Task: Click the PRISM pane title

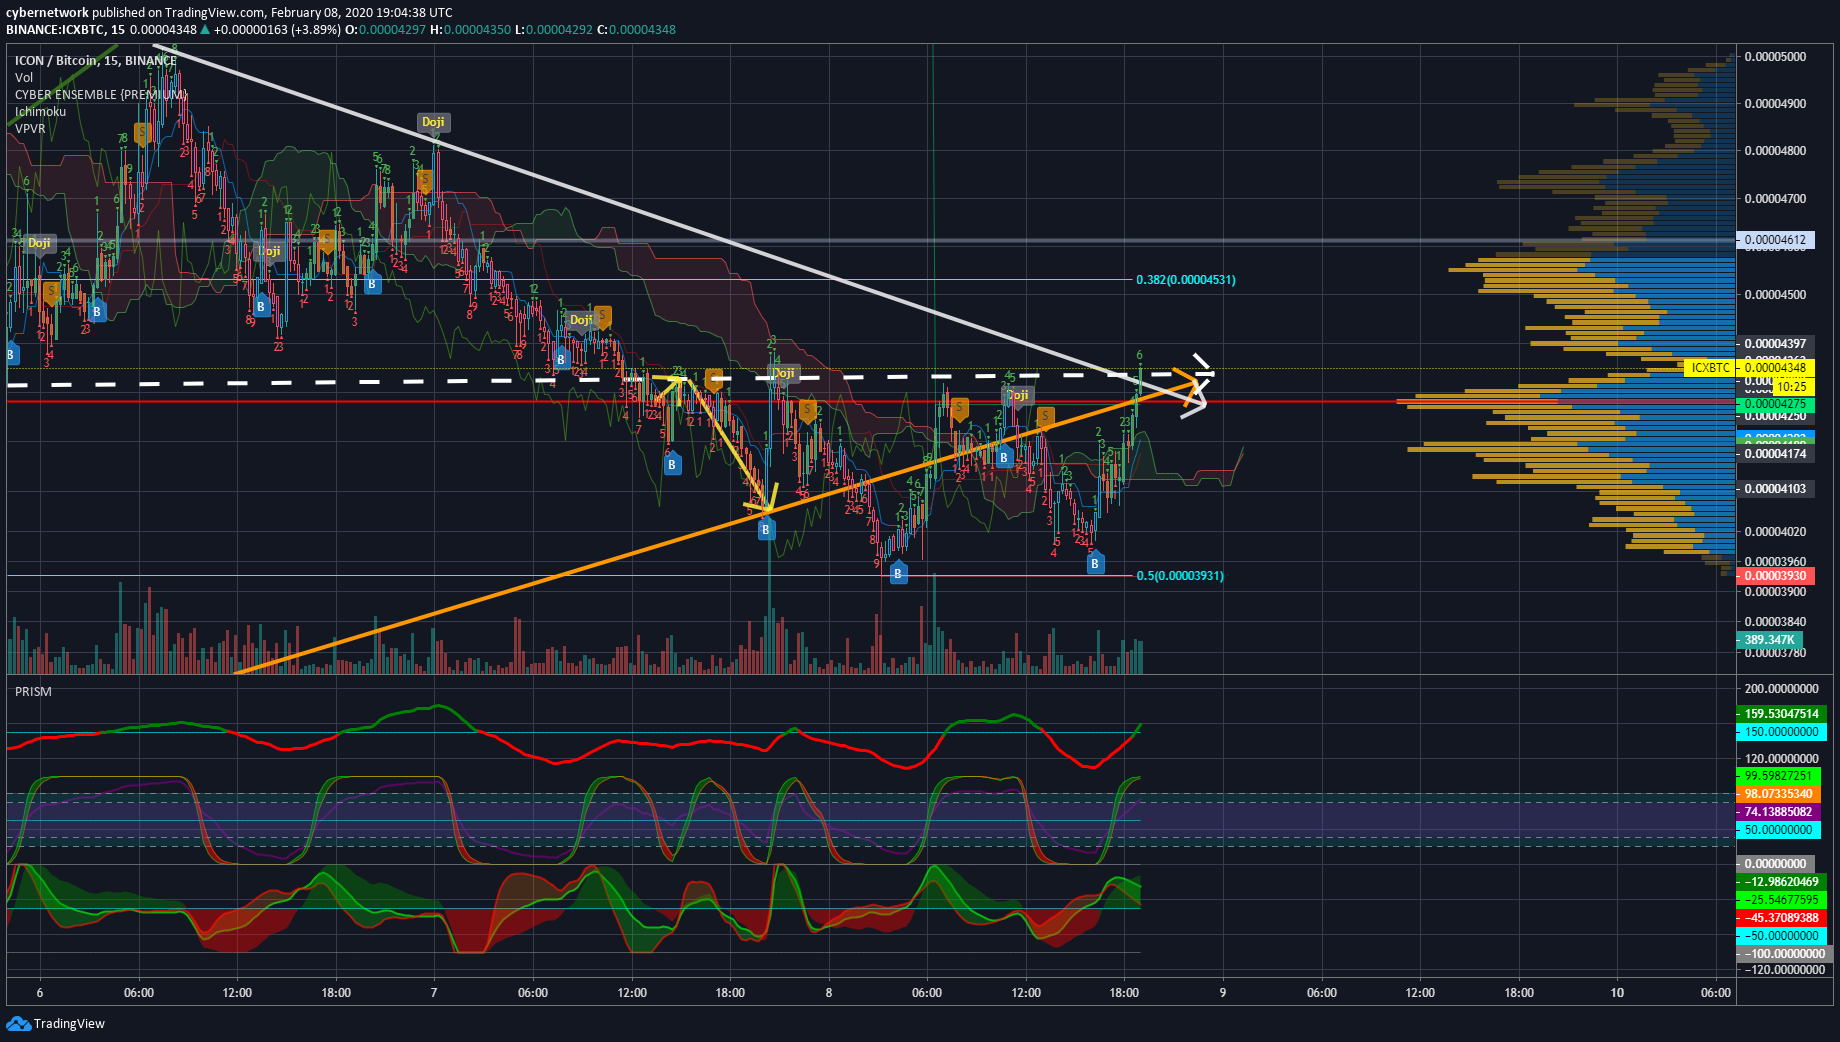Action: coord(33,691)
